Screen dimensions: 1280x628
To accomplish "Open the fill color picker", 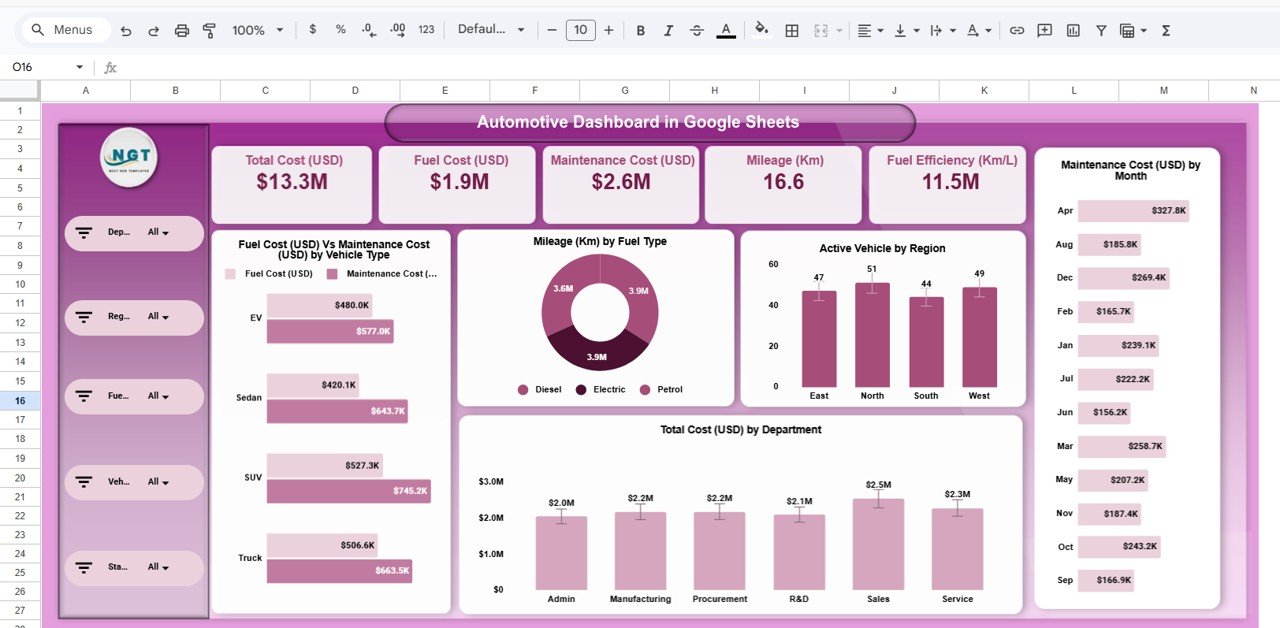I will click(x=761, y=30).
